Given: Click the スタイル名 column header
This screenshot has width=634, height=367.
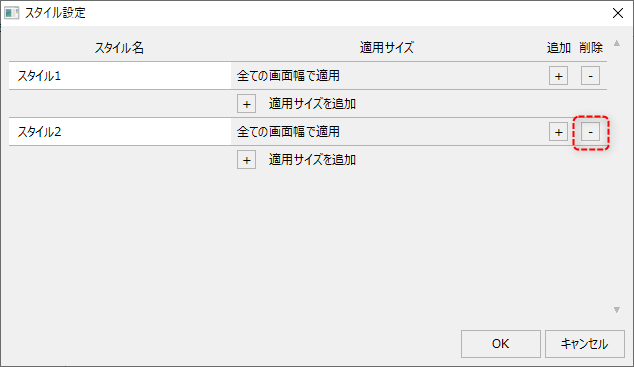Looking at the screenshot, I should click(x=119, y=48).
